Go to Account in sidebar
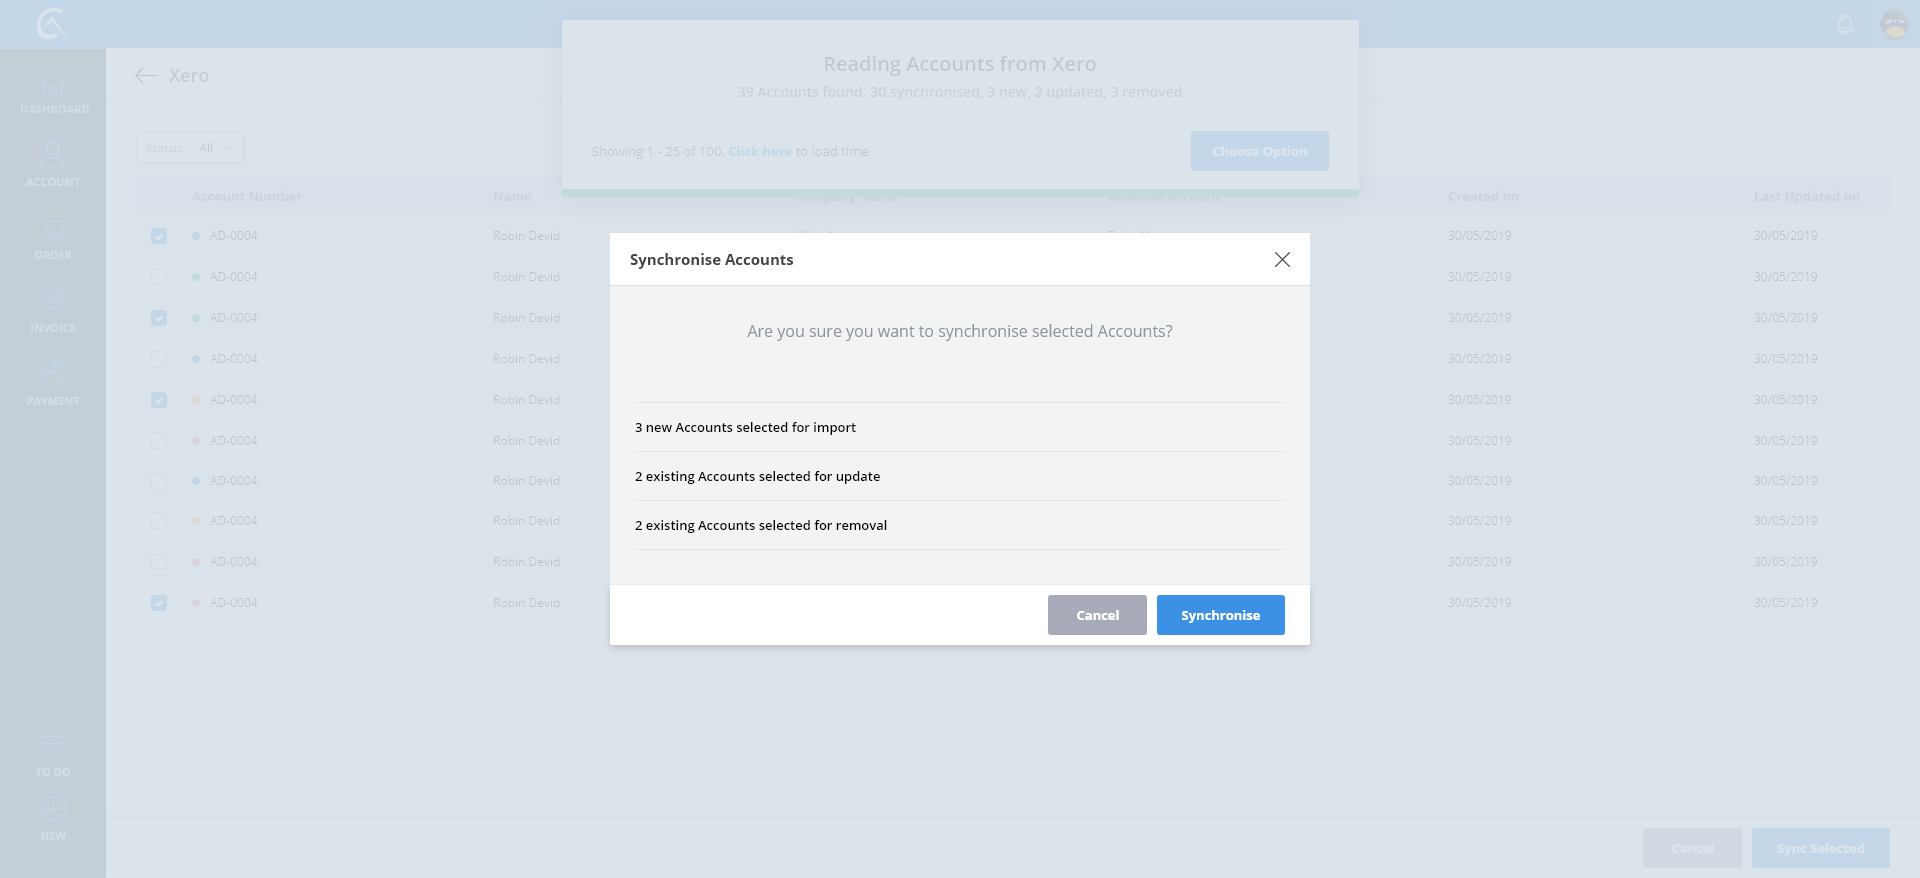This screenshot has width=1920, height=878. pos(53,156)
